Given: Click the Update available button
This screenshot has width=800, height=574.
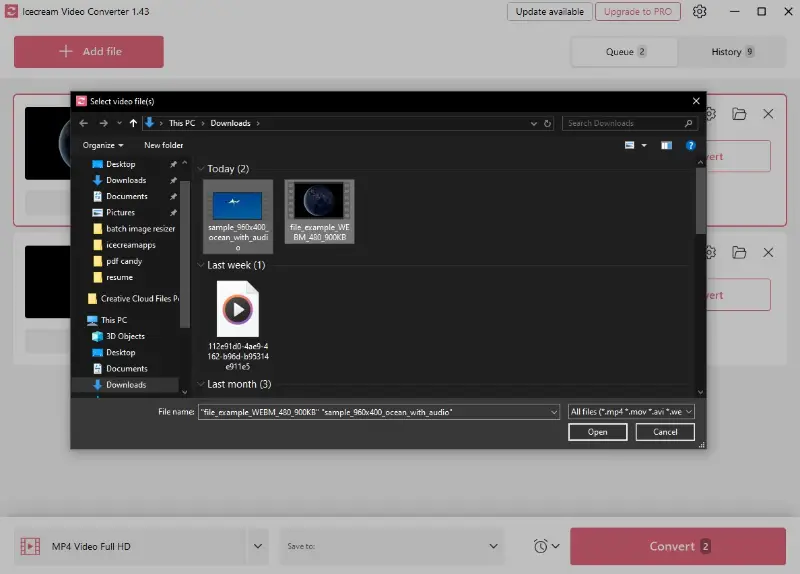Looking at the screenshot, I should tap(549, 11).
